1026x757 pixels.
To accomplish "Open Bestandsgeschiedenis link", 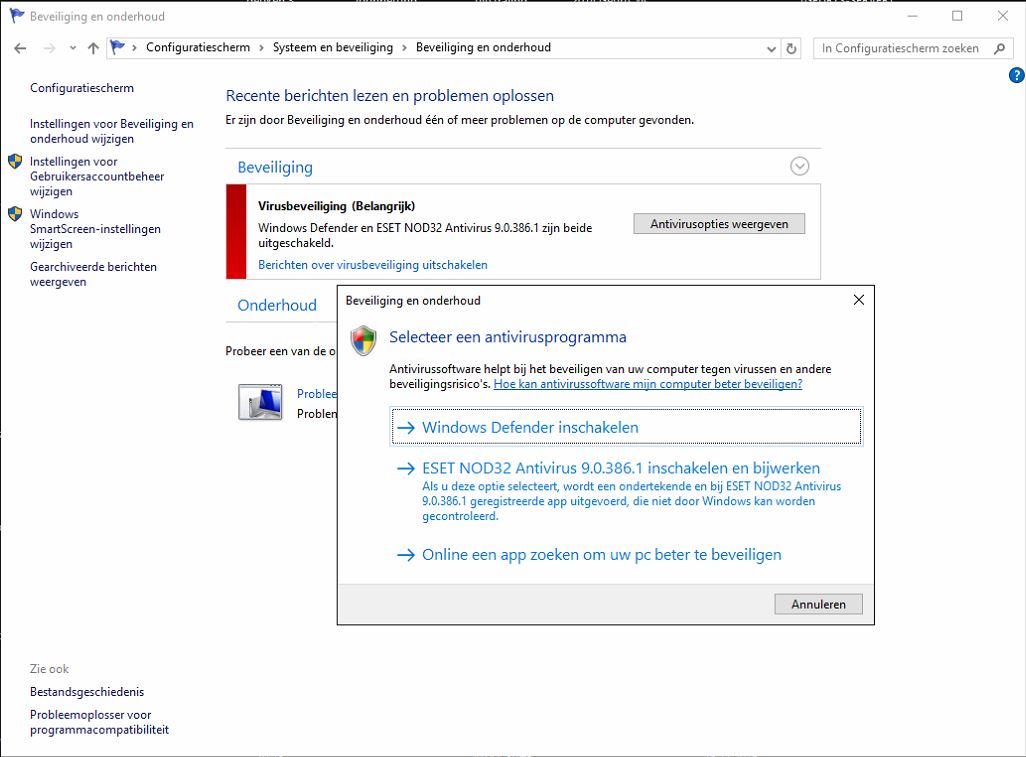I will 87,692.
